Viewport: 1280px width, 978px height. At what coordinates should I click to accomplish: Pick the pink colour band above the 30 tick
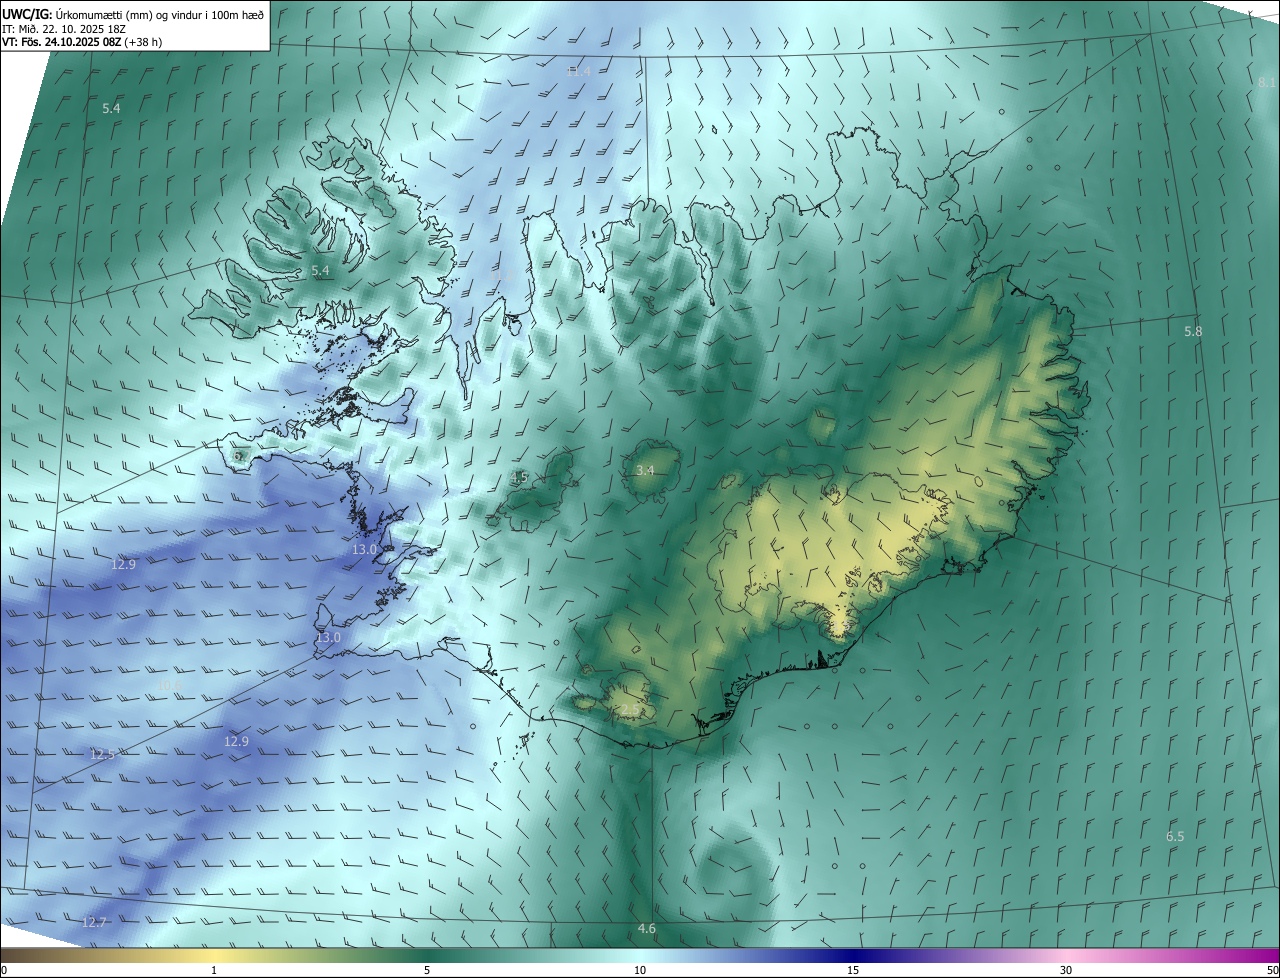(1066, 955)
